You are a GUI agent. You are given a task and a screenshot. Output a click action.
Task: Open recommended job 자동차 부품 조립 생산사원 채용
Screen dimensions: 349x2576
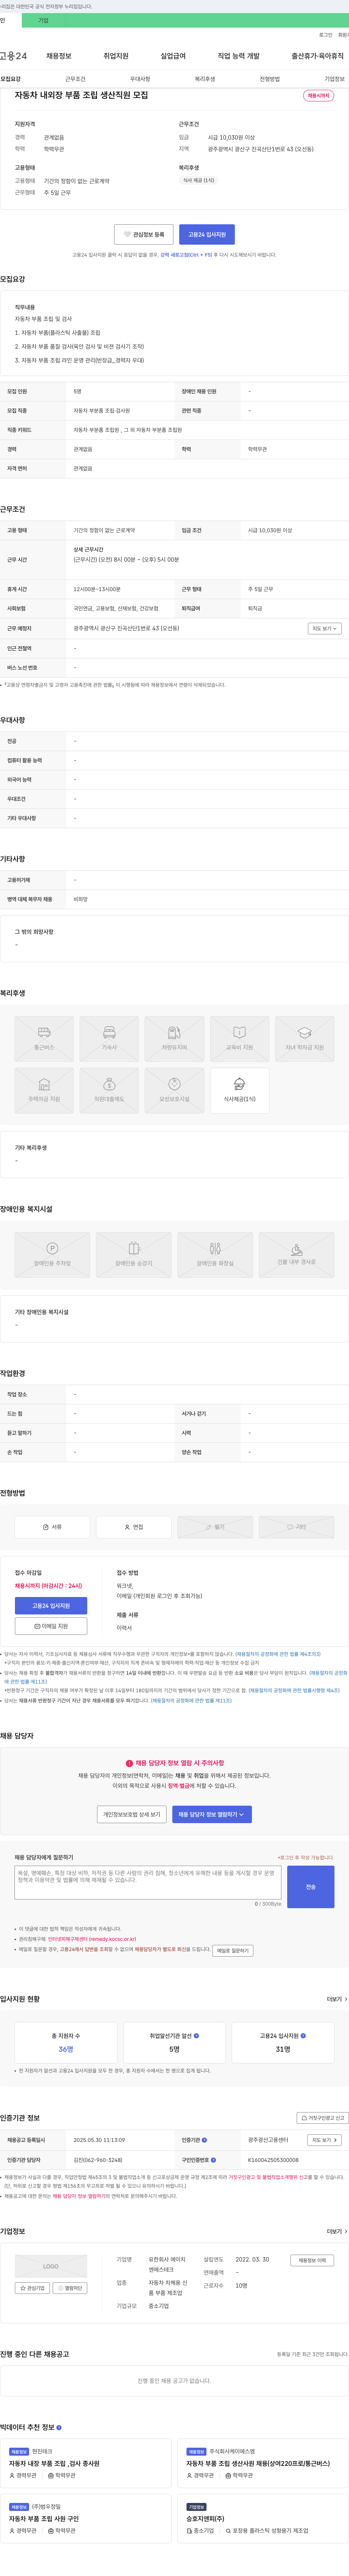tap(258, 2463)
